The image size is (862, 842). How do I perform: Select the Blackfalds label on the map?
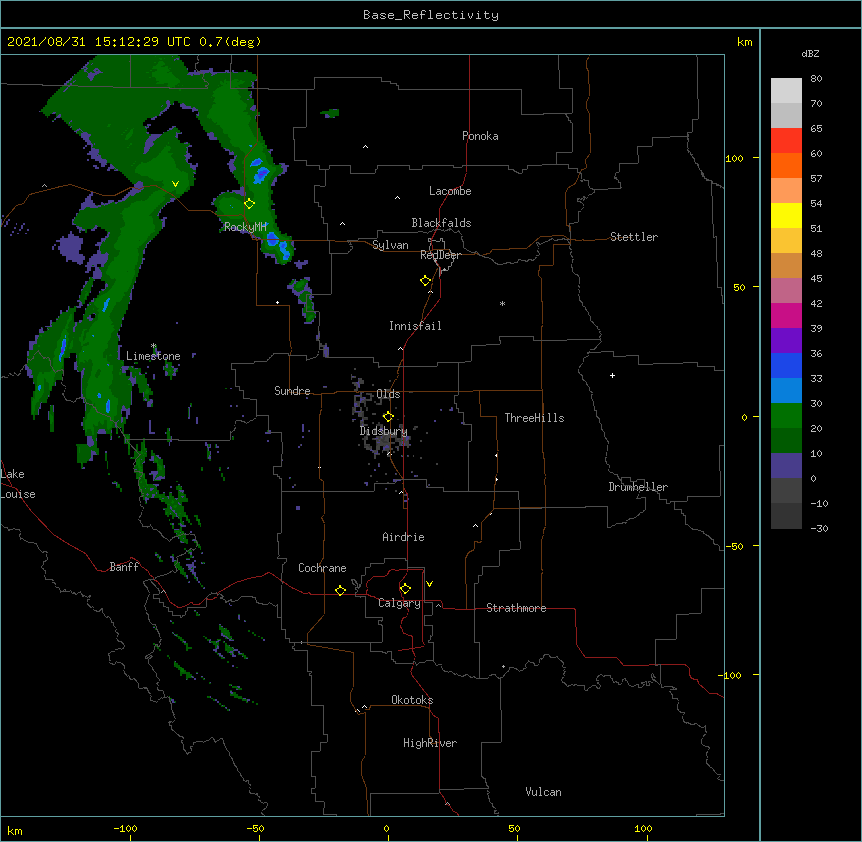point(441,223)
